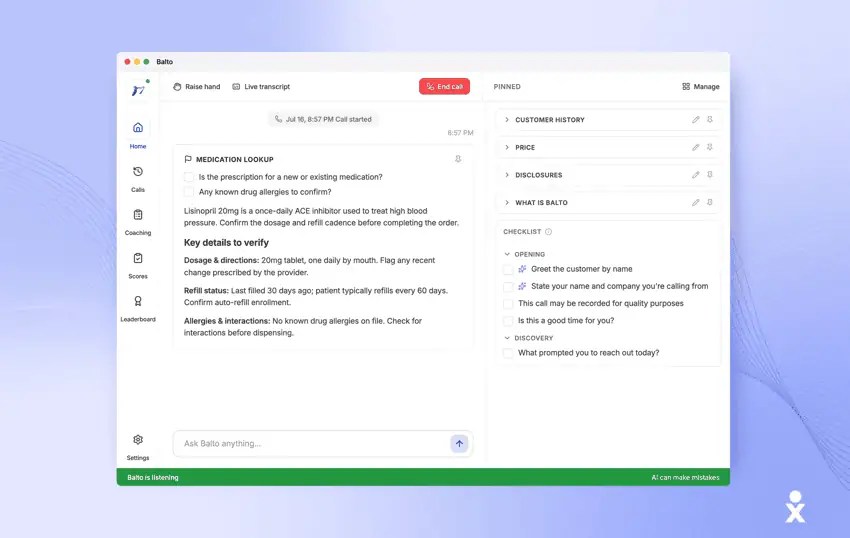Check 'Is this a good time for you?'
This screenshot has width=850, height=538.
click(508, 321)
